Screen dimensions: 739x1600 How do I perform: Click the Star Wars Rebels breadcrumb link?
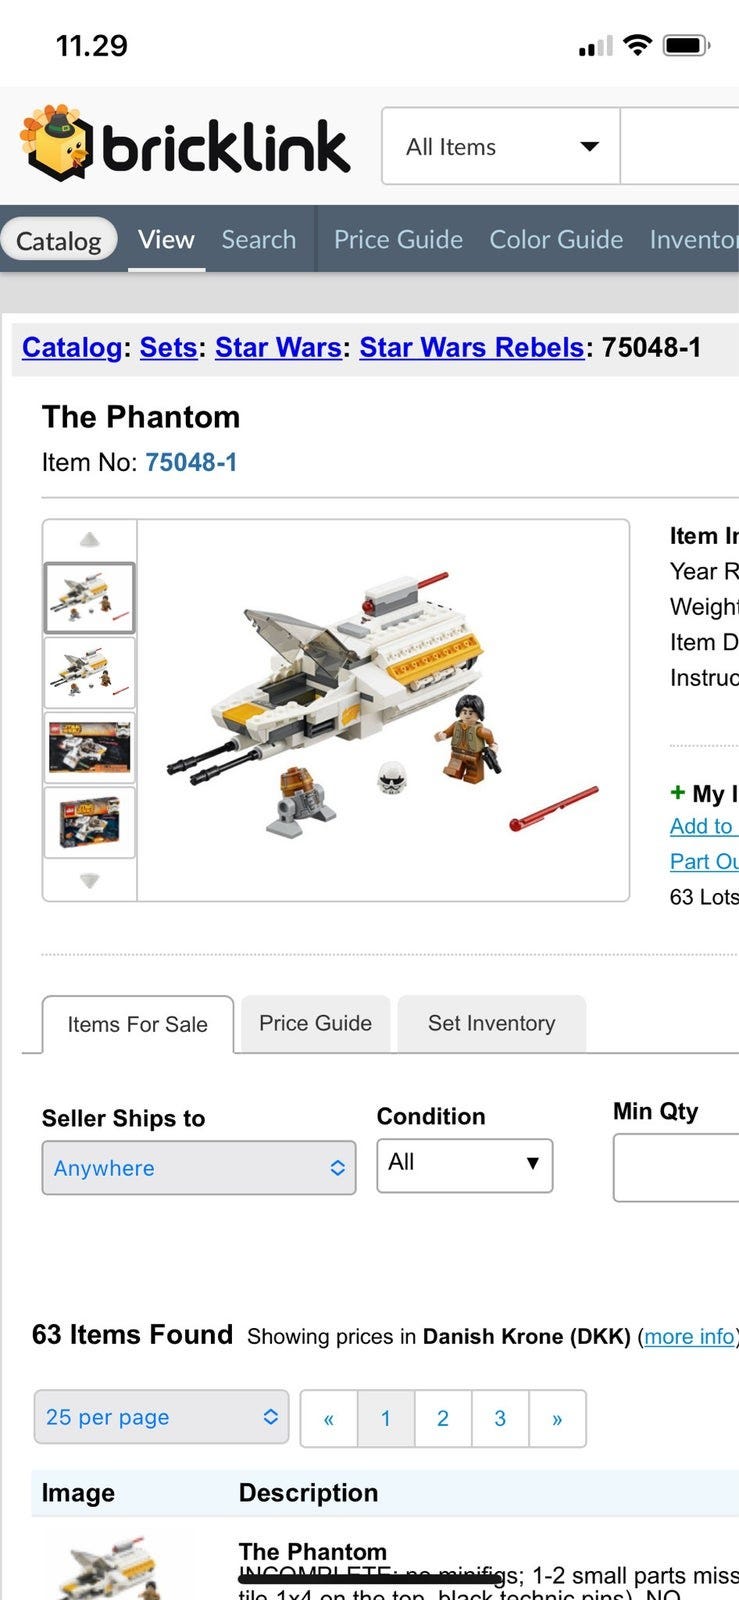[x=471, y=347]
